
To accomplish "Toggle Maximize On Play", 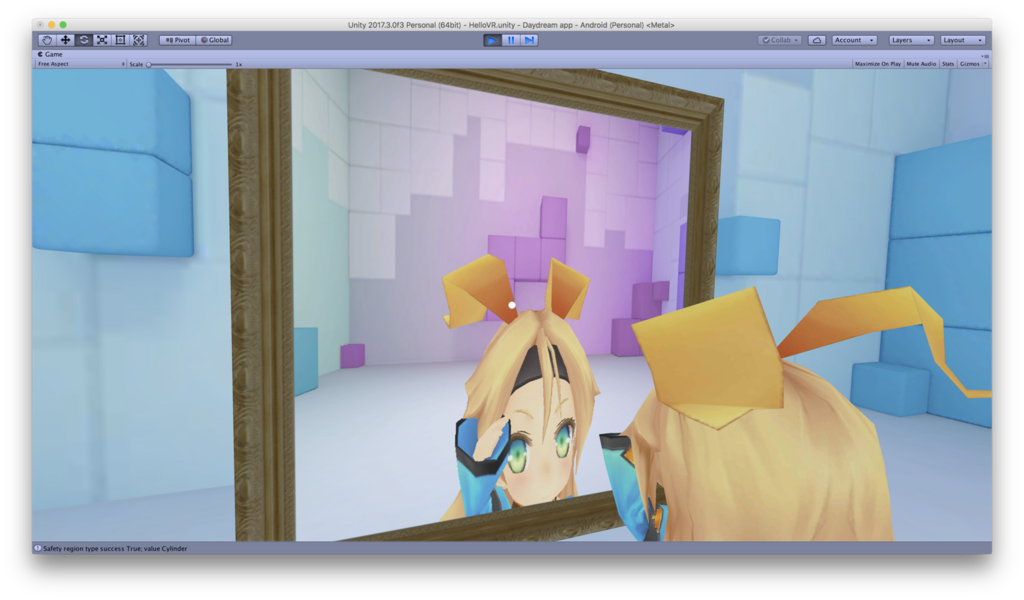I will click(878, 64).
